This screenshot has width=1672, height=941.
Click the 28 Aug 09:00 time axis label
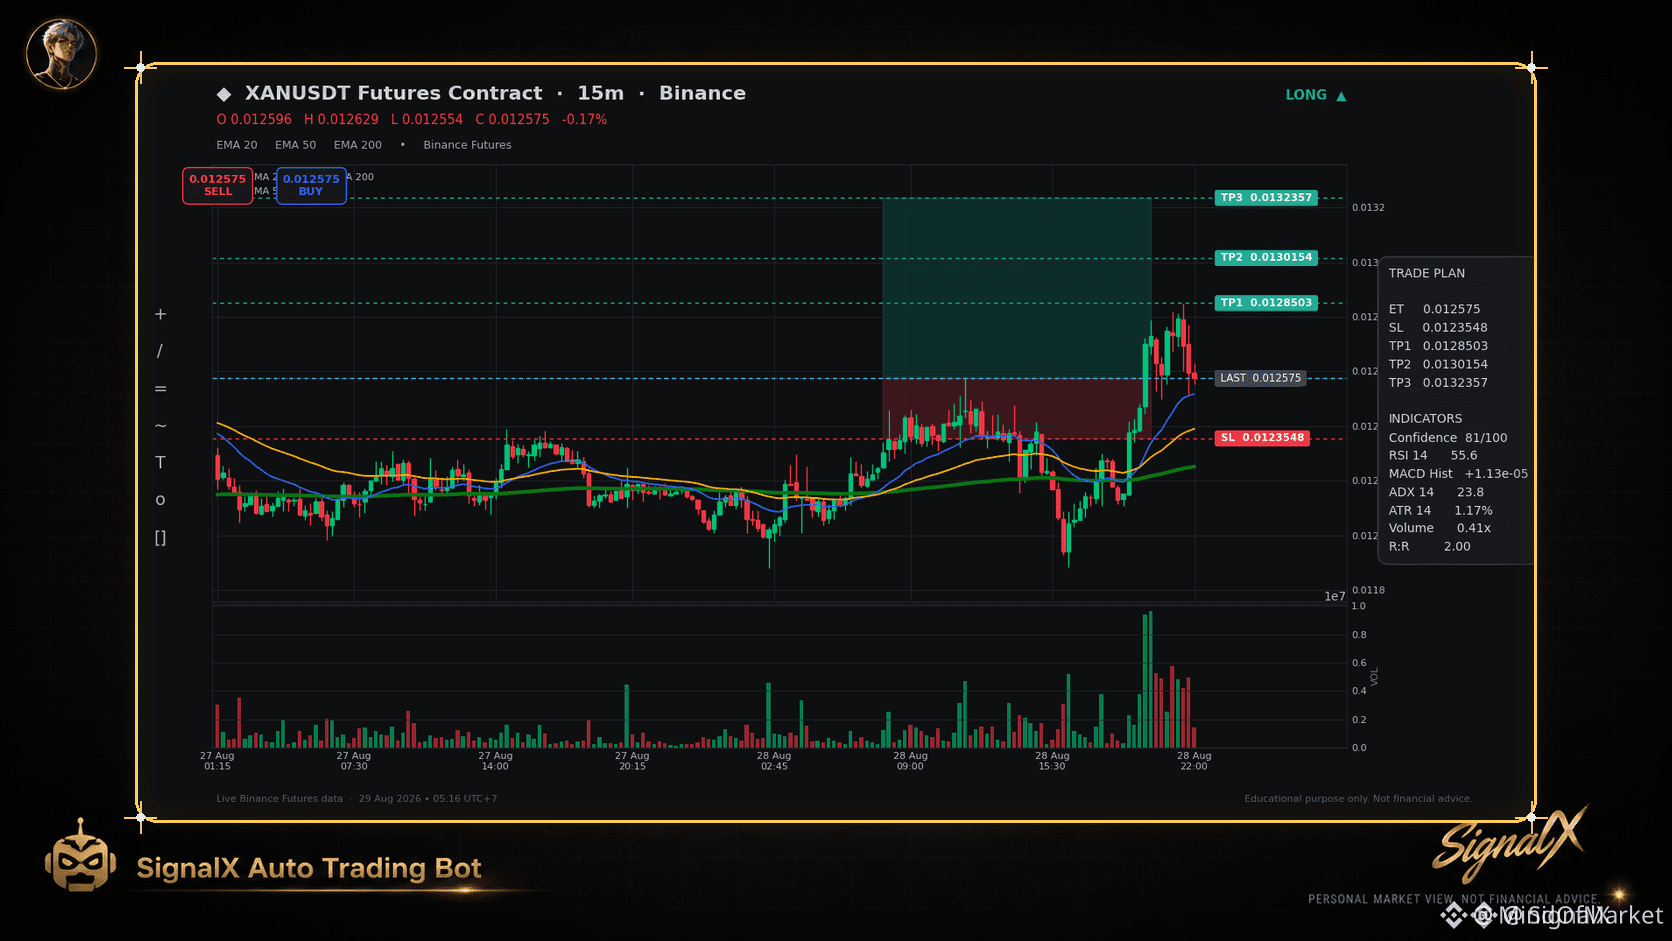(x=911, y=761)
